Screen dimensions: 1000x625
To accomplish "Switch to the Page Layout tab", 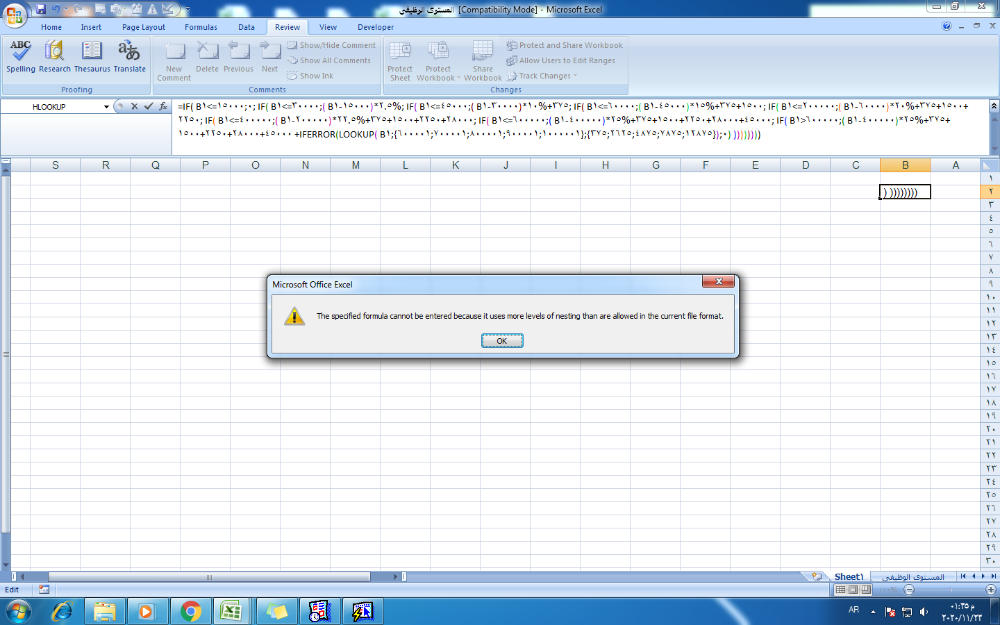I will pyautogui.click(x=143, y=27).
